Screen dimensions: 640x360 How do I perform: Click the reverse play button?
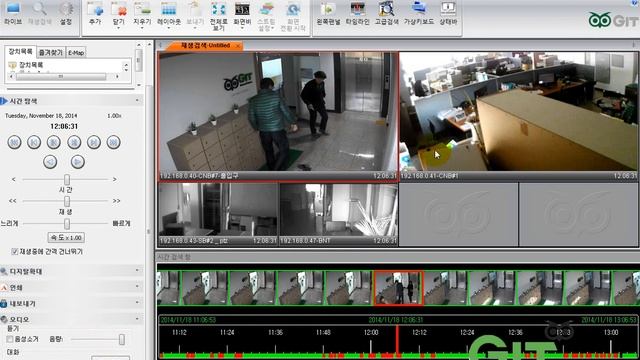[50, 162]
